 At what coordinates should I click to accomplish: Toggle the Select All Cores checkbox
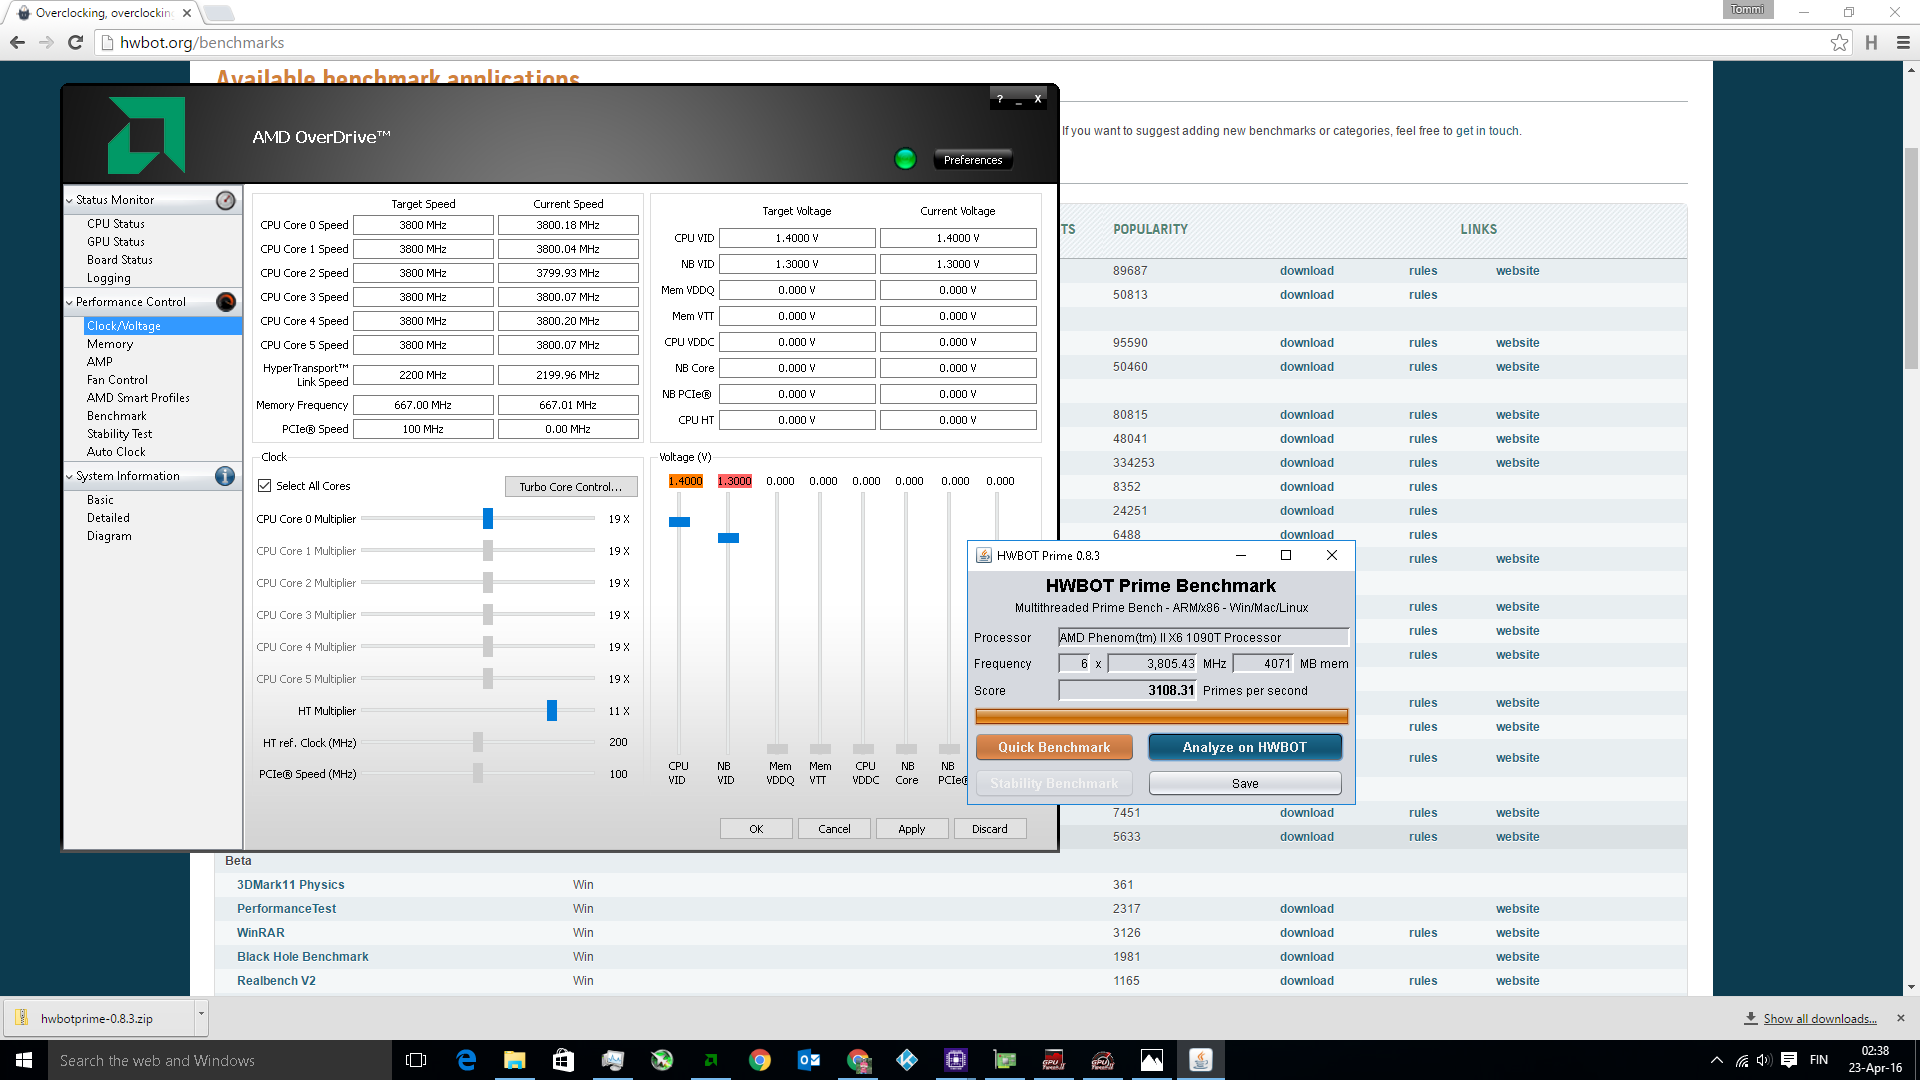pyautogui.click(x=265, y=486)
